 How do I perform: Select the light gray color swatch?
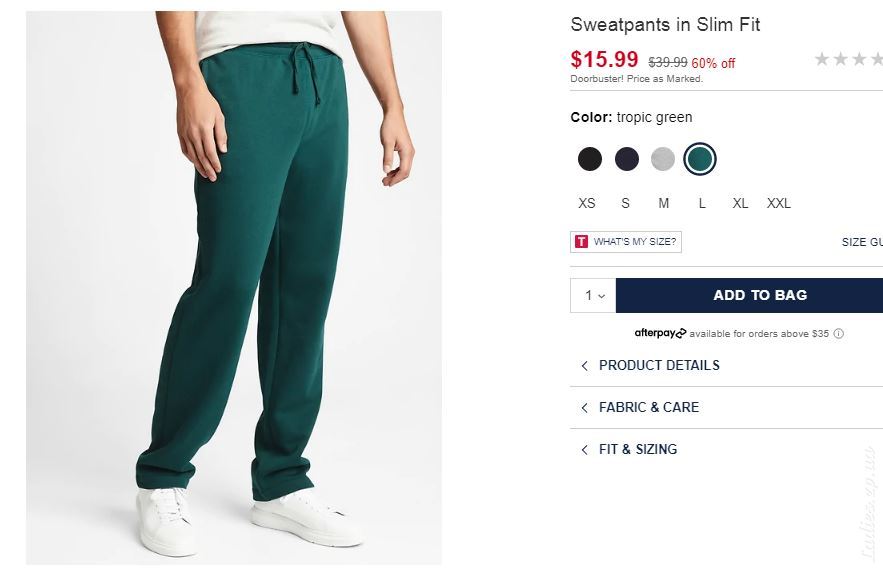[663, 159]
